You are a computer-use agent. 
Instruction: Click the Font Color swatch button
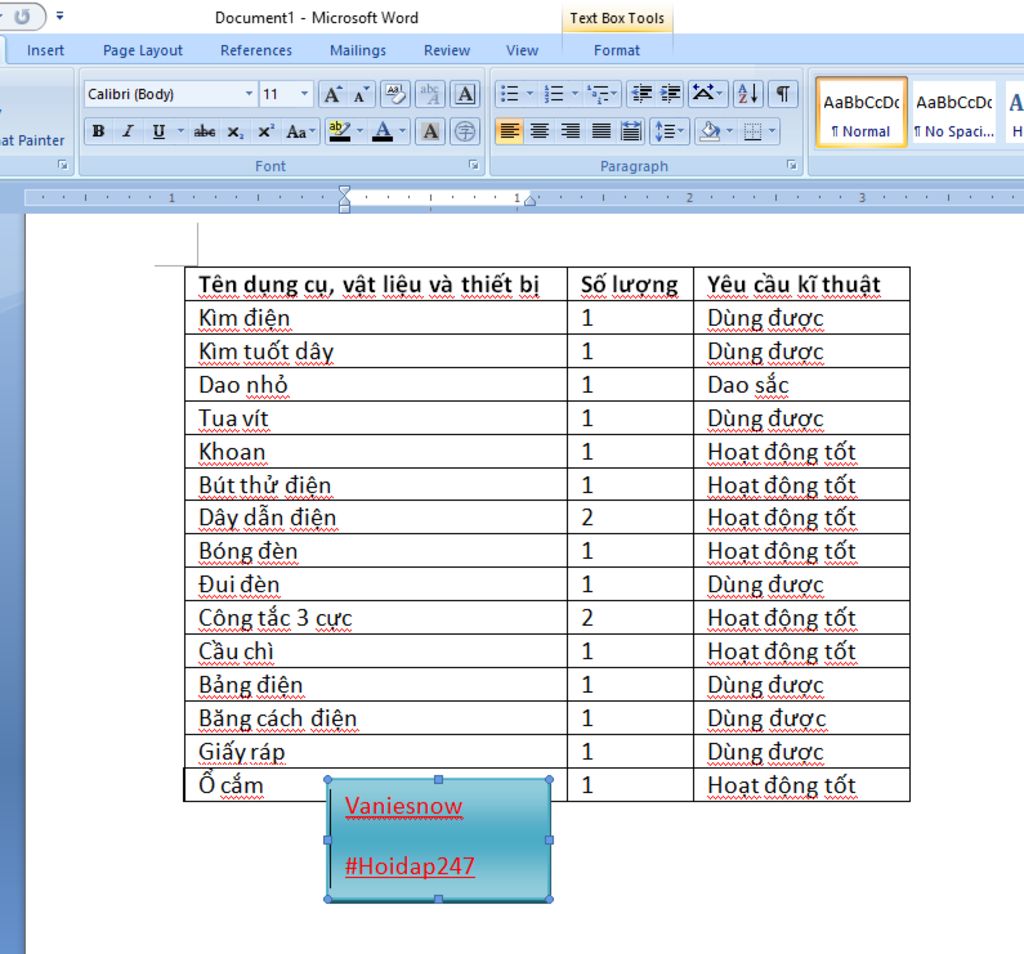383,131
